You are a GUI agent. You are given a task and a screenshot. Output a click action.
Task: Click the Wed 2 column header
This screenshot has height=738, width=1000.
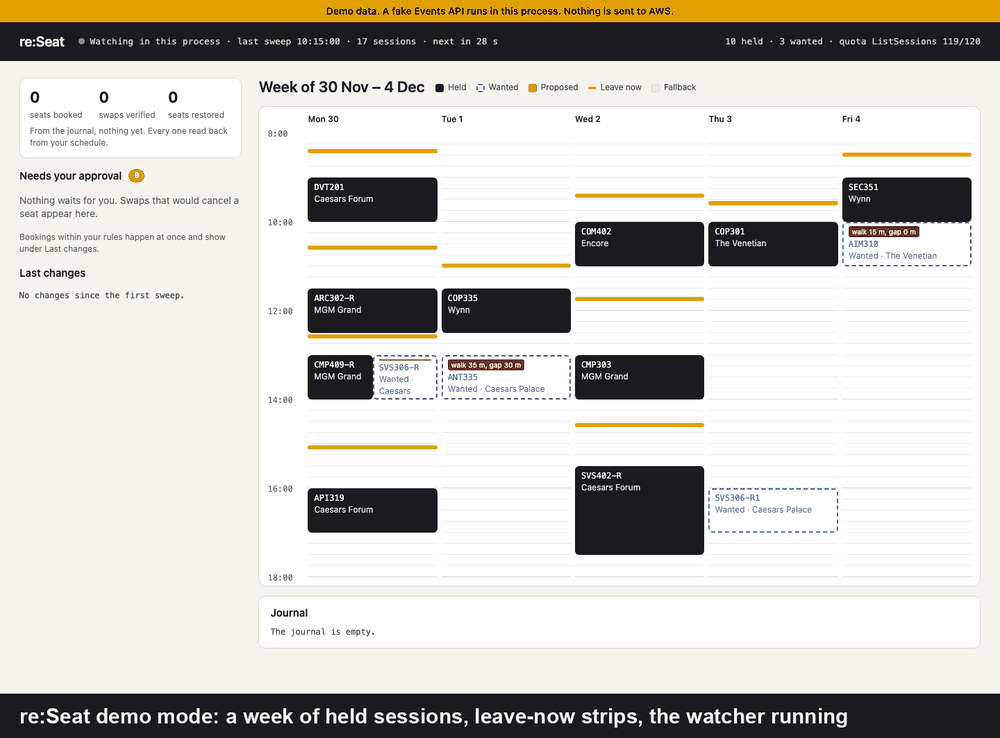(x=587, y=119)
